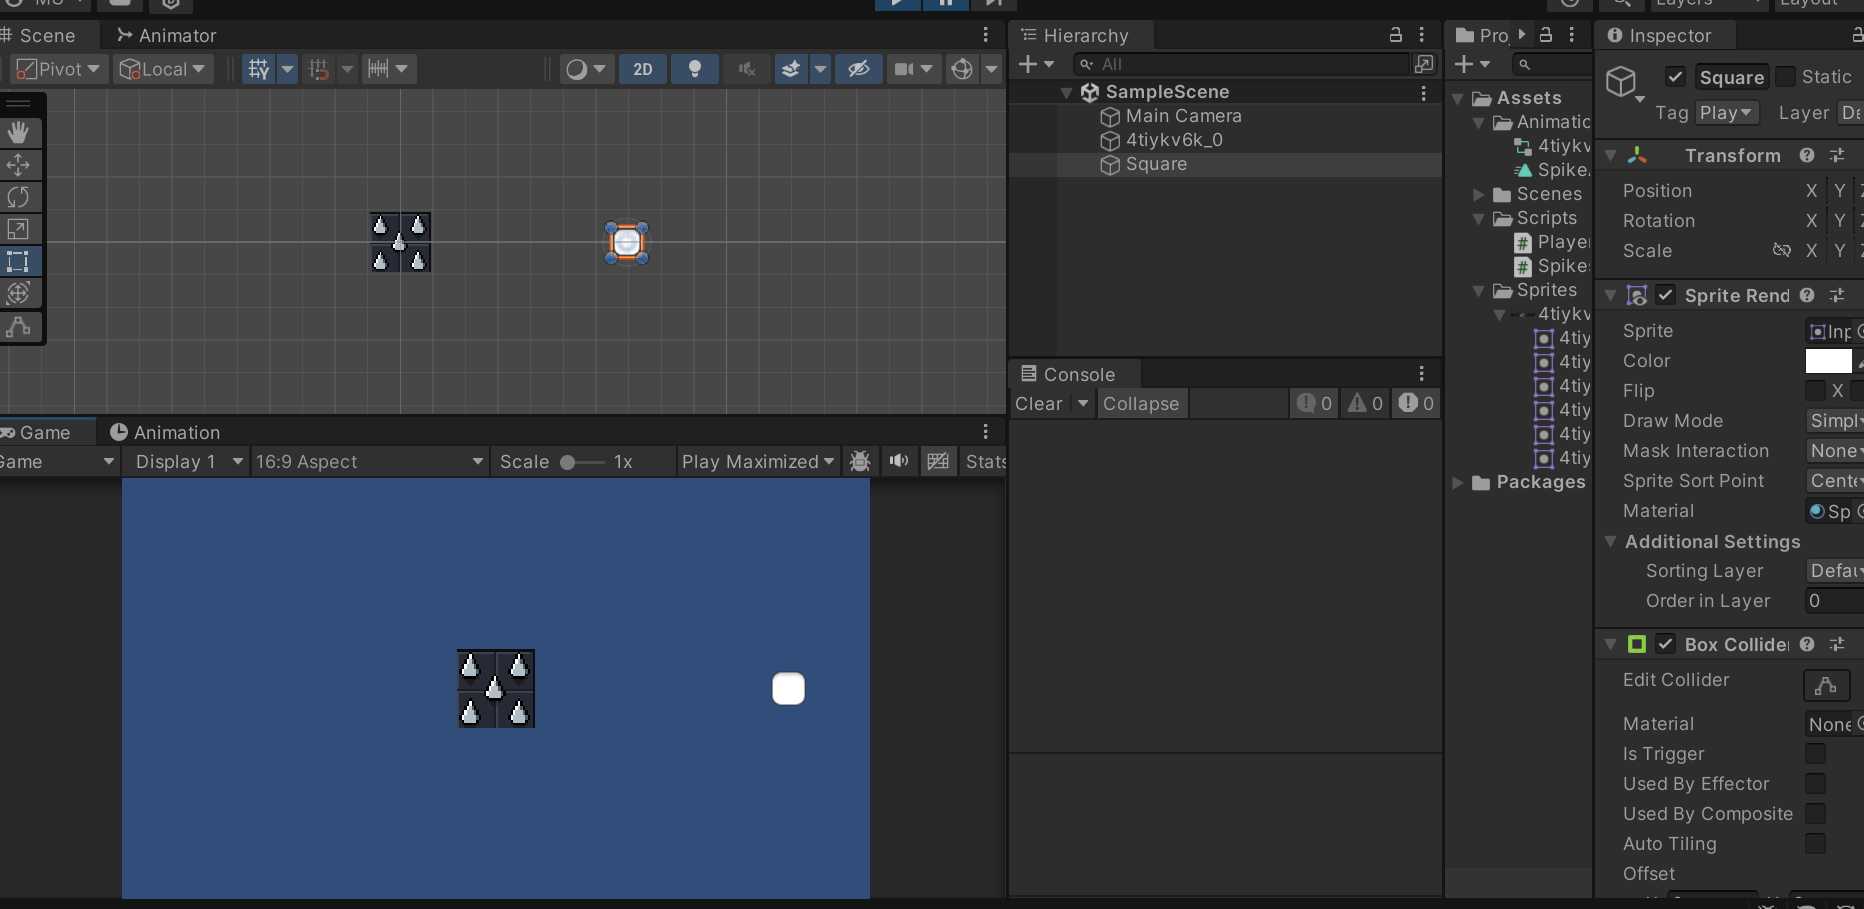The image size is (1864, 909).
Task: Adjust the Game view Scale slider
Action: (582, 462)
